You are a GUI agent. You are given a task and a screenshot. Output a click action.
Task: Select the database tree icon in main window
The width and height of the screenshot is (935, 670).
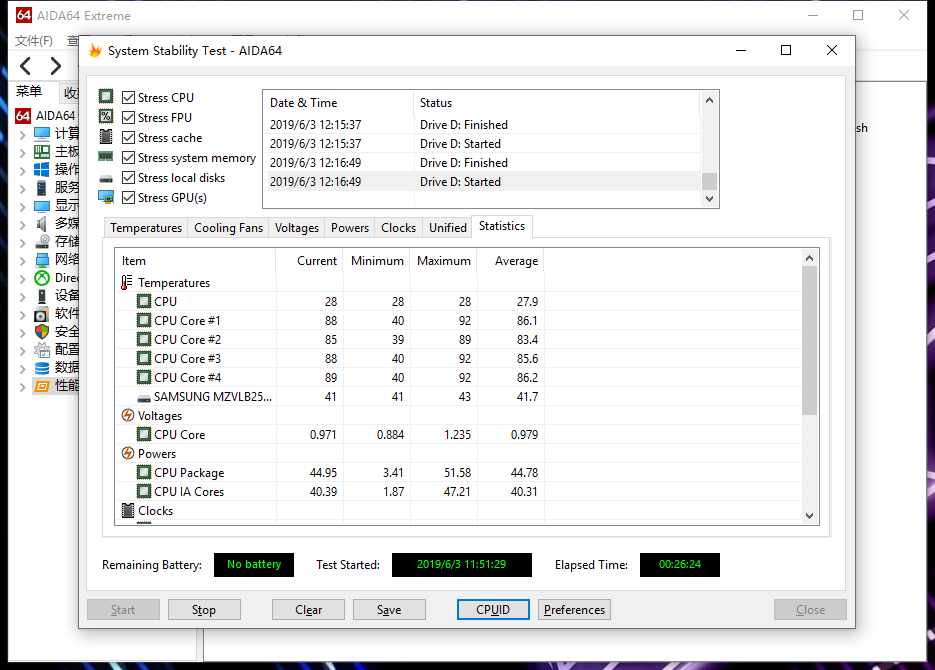coord(42,368)
